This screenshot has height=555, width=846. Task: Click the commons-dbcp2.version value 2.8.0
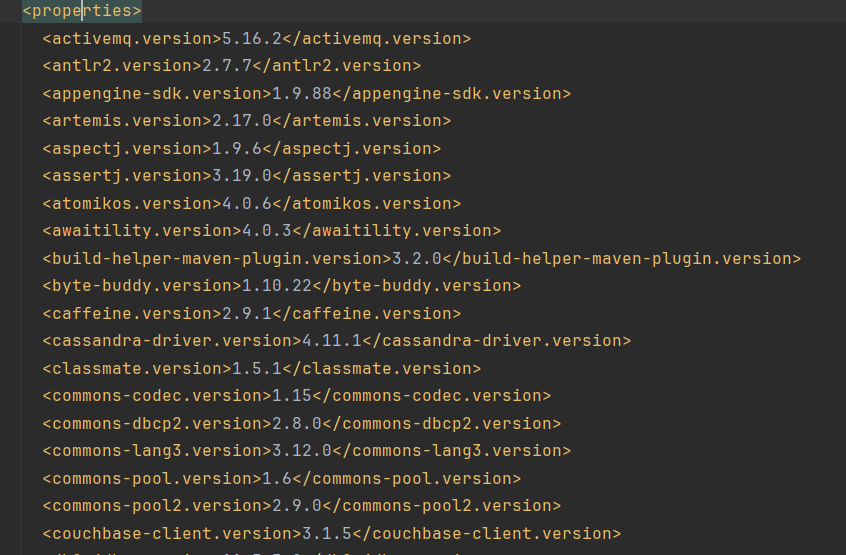(297, 424)
